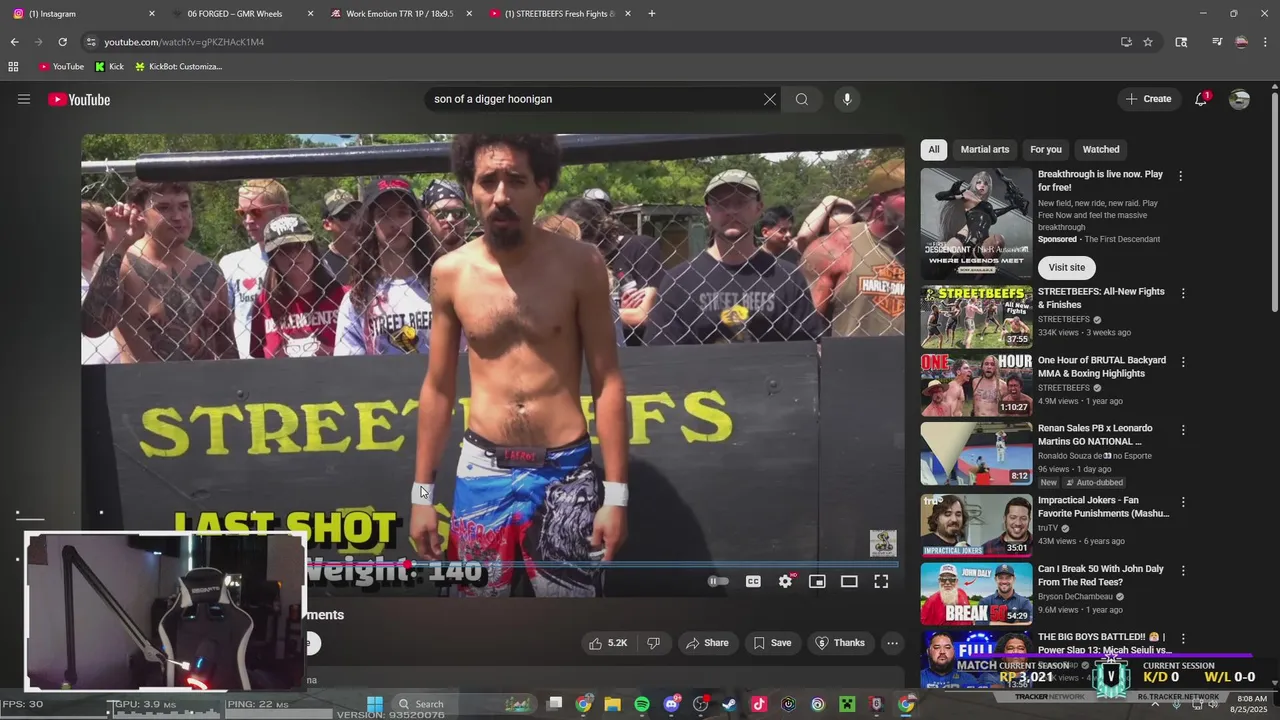
Task: Open Renan Sales PB x Leonardo Martins video
Action: pos(1095,435)
